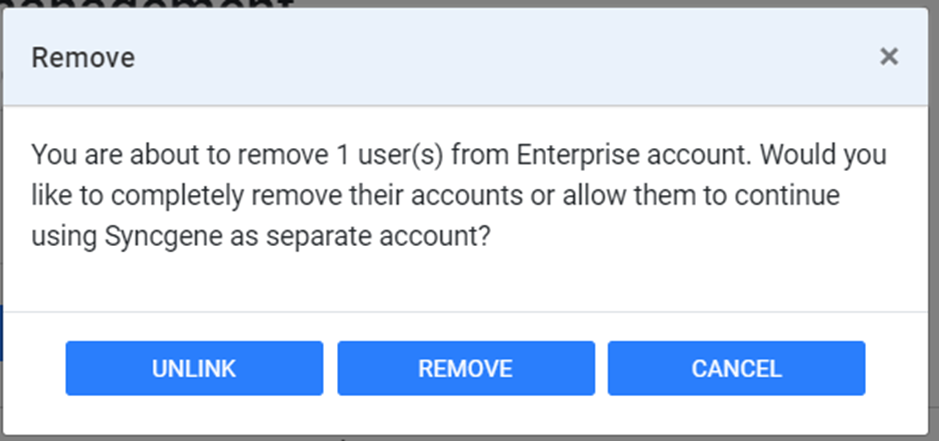Close the Remove dialog with X
Image resolution: width=939 pixels, height=441 pixels.
(888, 57)
